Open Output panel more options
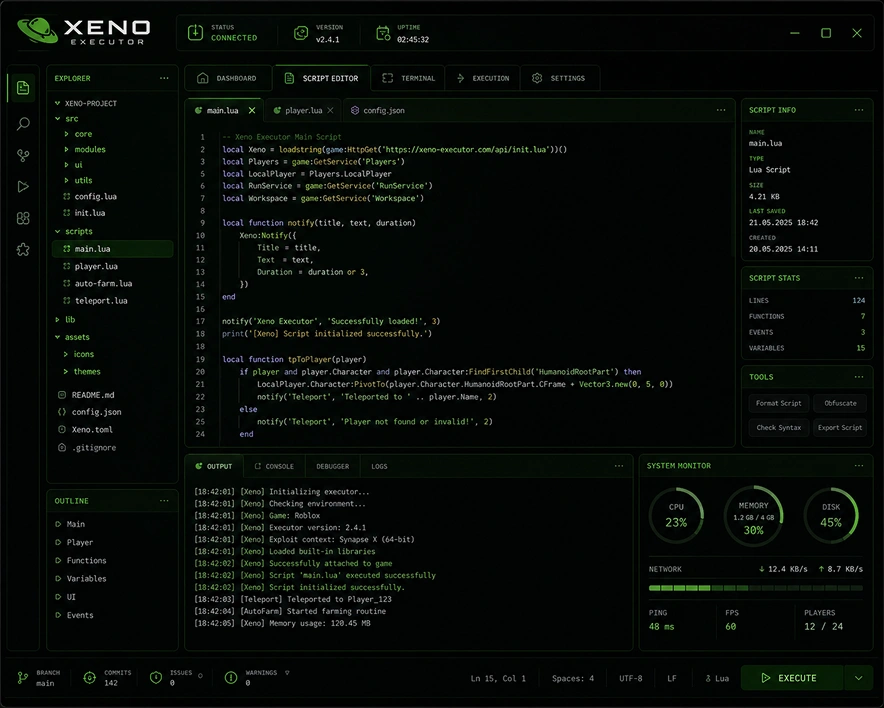 point(619,466)
